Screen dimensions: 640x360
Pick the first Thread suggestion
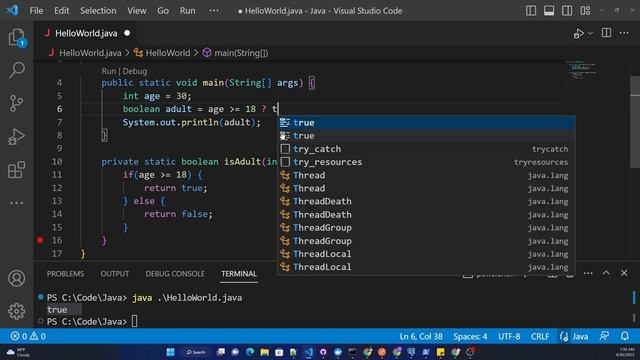427,175
